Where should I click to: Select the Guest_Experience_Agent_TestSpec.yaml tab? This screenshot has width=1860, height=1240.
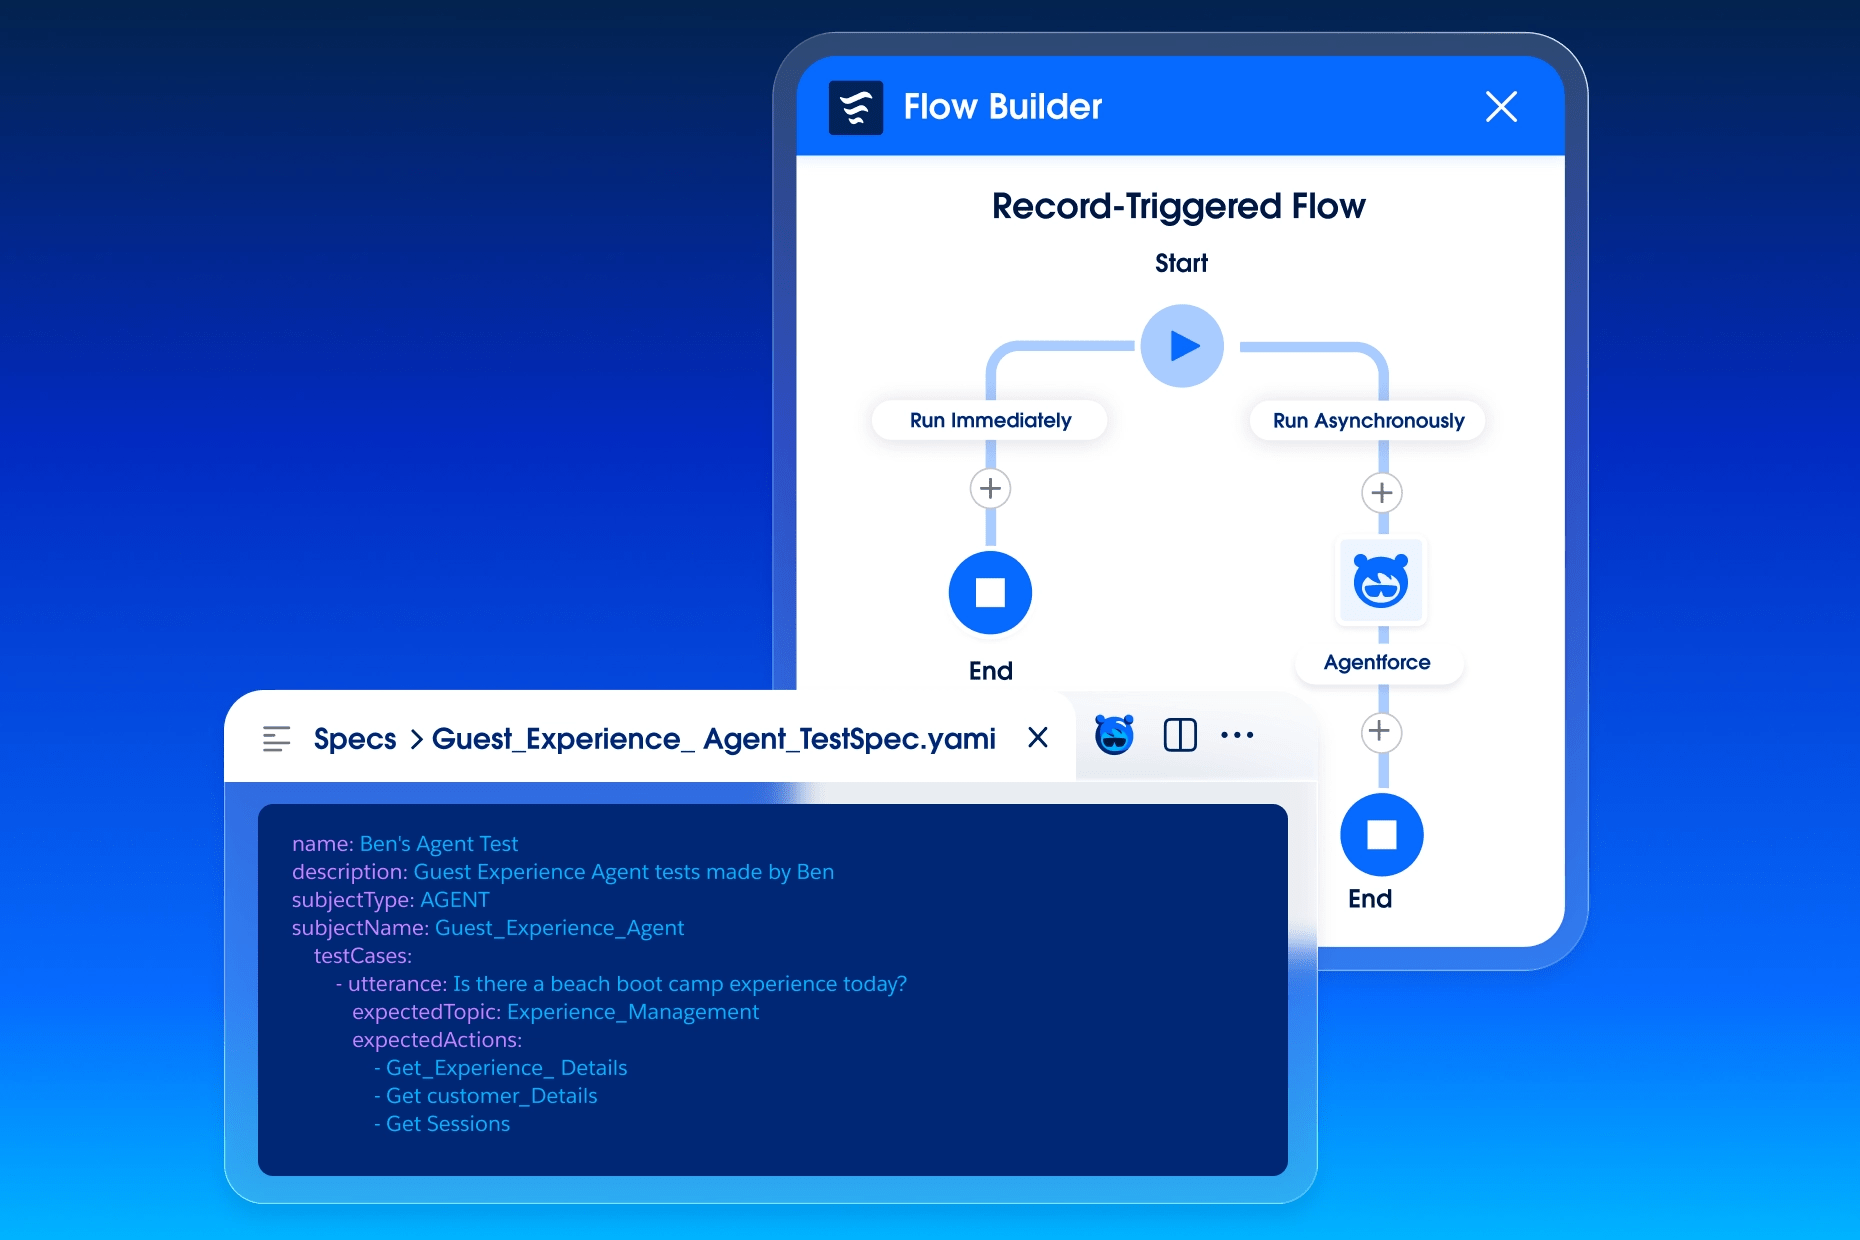(714, 739)
